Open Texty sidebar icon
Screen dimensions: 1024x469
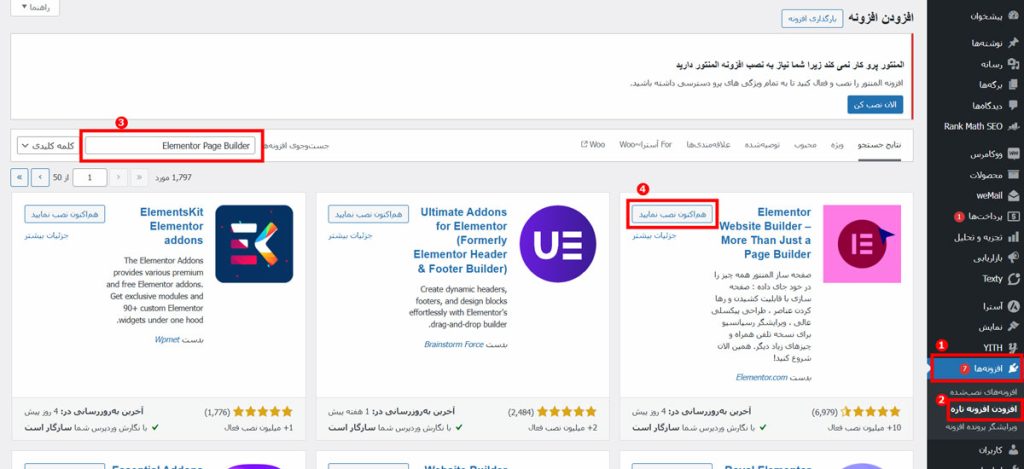click(x=1013, y=279)
